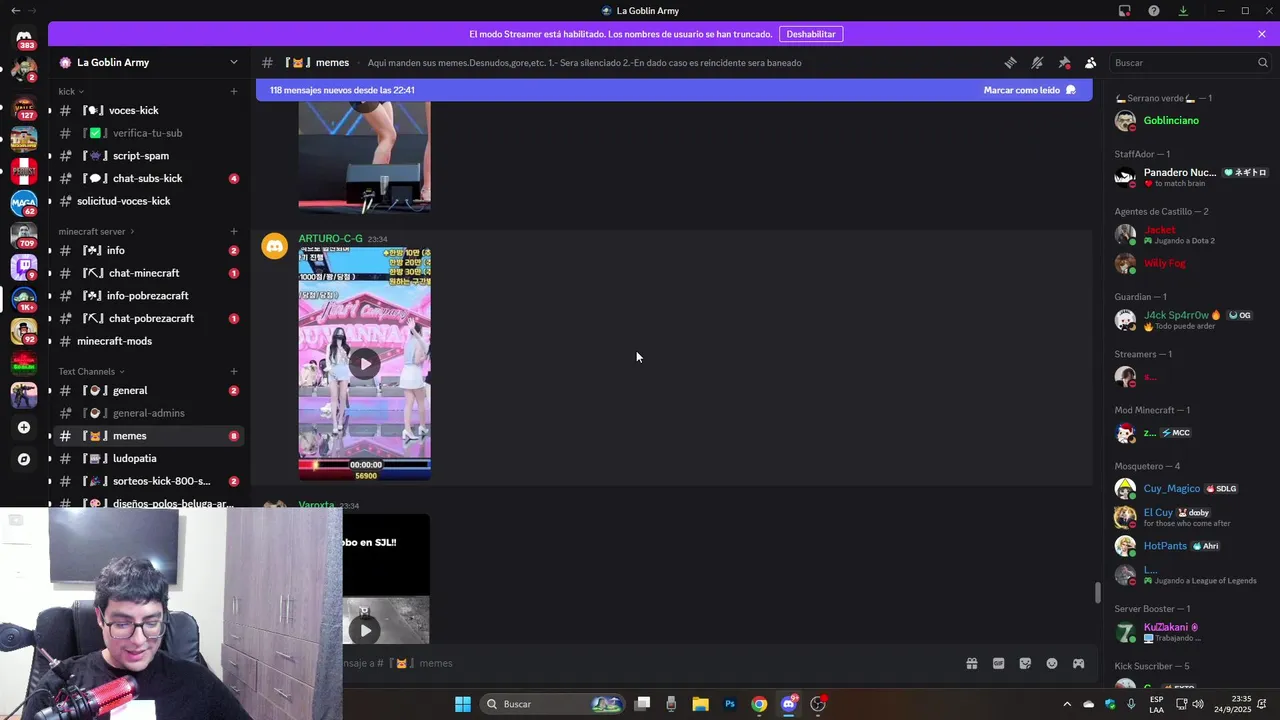Screen dimensions: 1280x720
Task: Open the inbox icon in title bar
Action: tap(1125, 11)
